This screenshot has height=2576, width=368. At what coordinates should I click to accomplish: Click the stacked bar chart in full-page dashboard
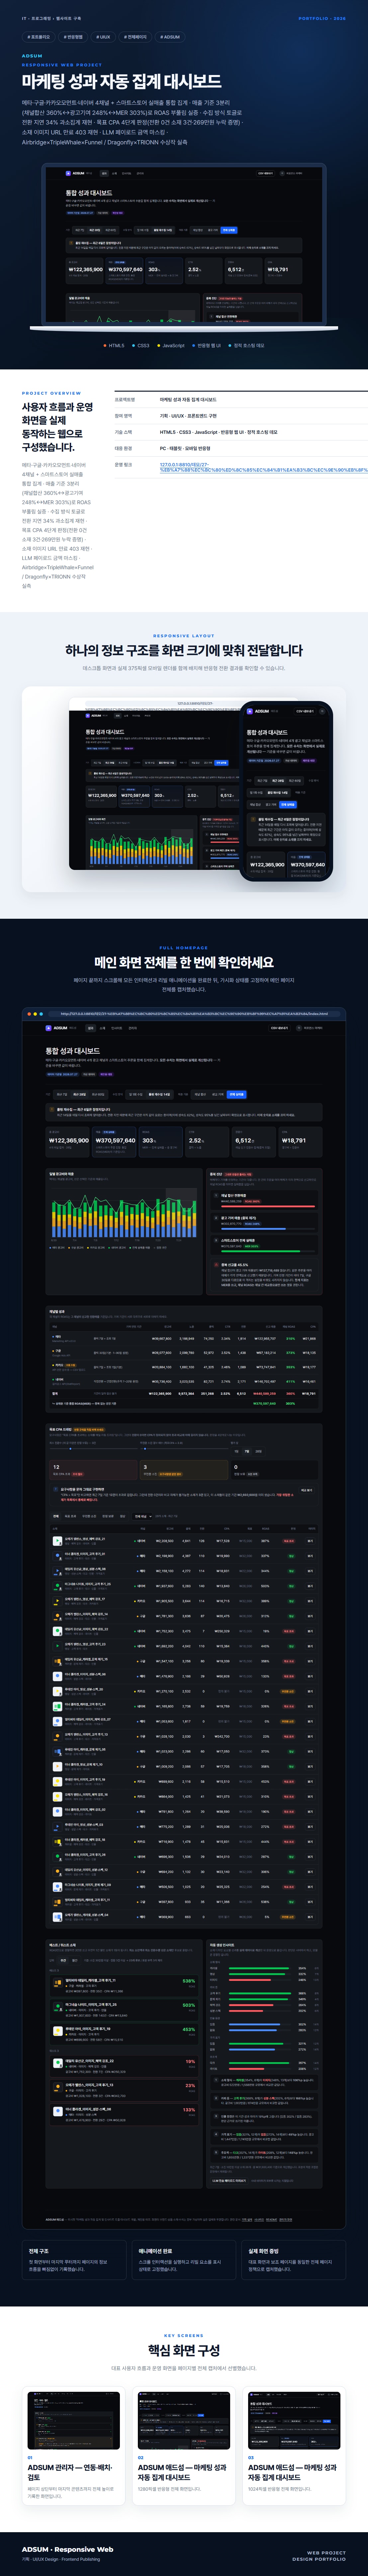point(124,1213)
